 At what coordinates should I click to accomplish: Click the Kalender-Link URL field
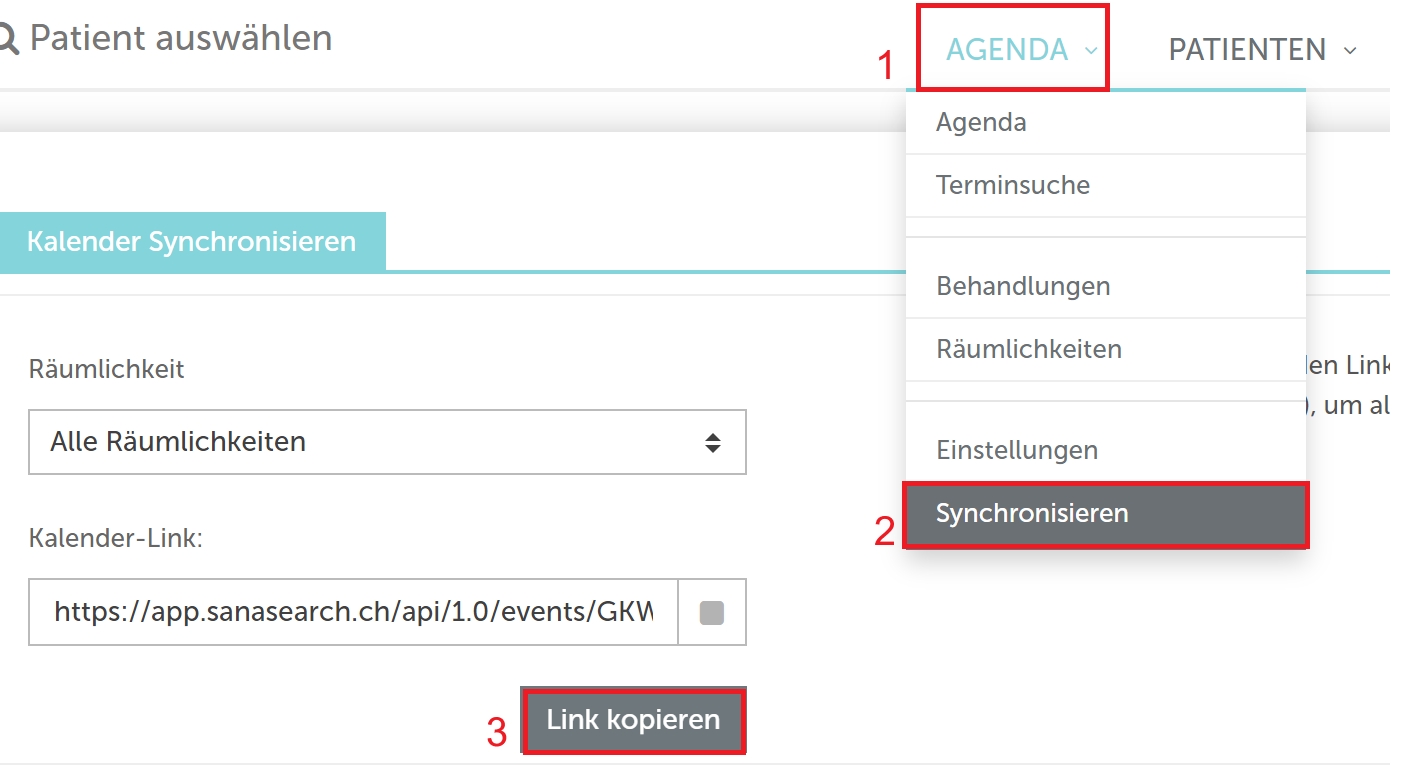(x=354, y=612)
